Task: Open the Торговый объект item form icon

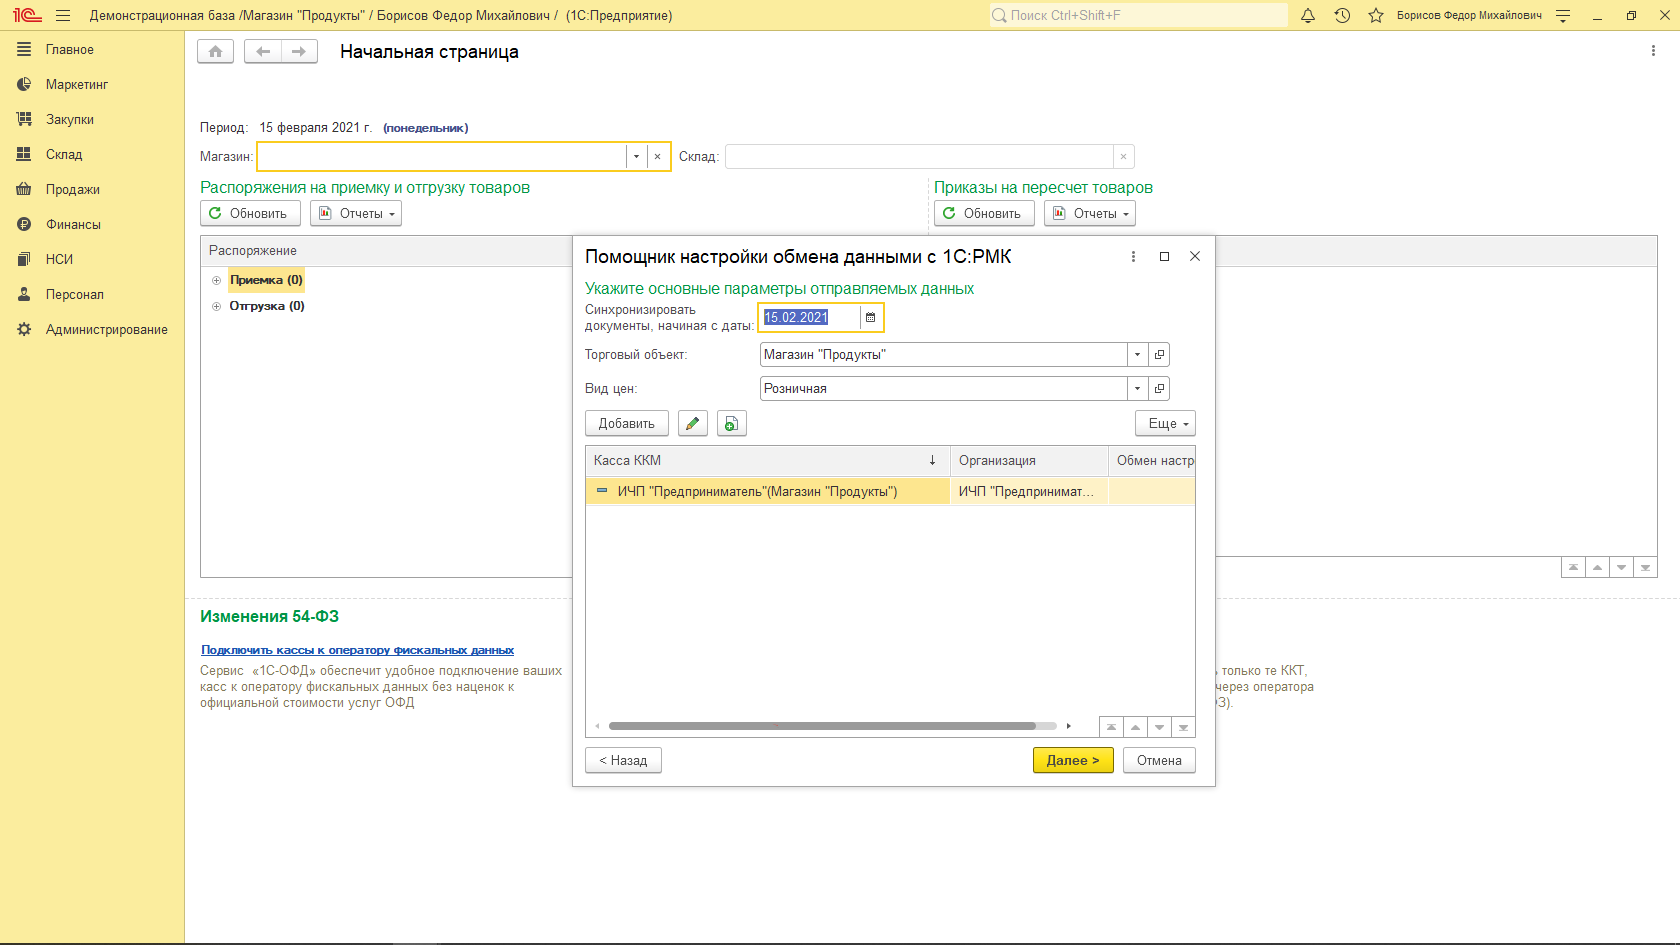Action: (x=1159, y=354)
